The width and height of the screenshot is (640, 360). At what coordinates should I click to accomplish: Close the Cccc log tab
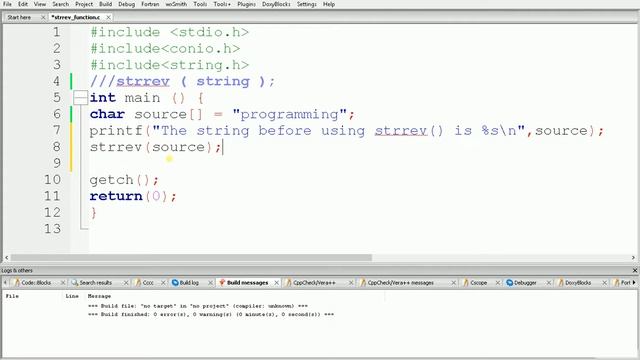coord(163,282)
